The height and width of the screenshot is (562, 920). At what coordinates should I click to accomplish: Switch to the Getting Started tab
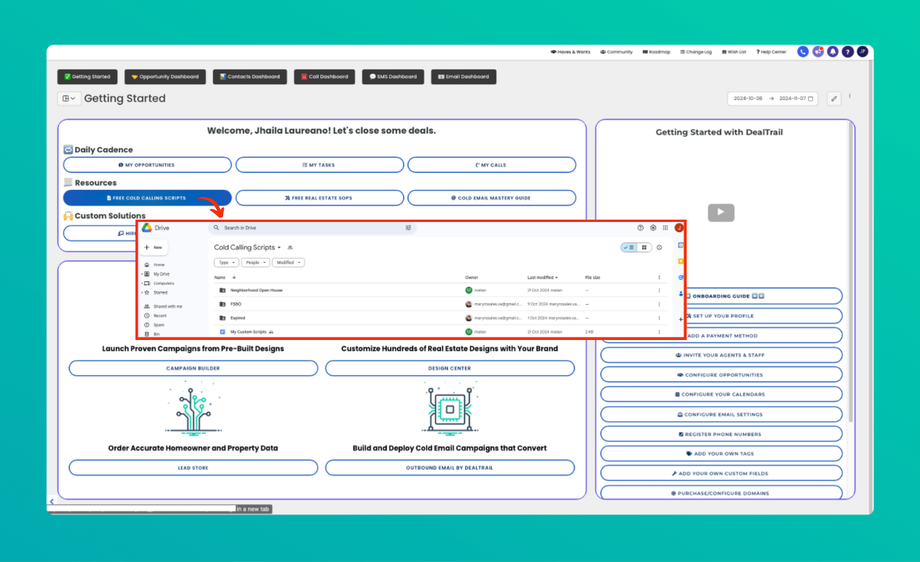click(87, 77)
